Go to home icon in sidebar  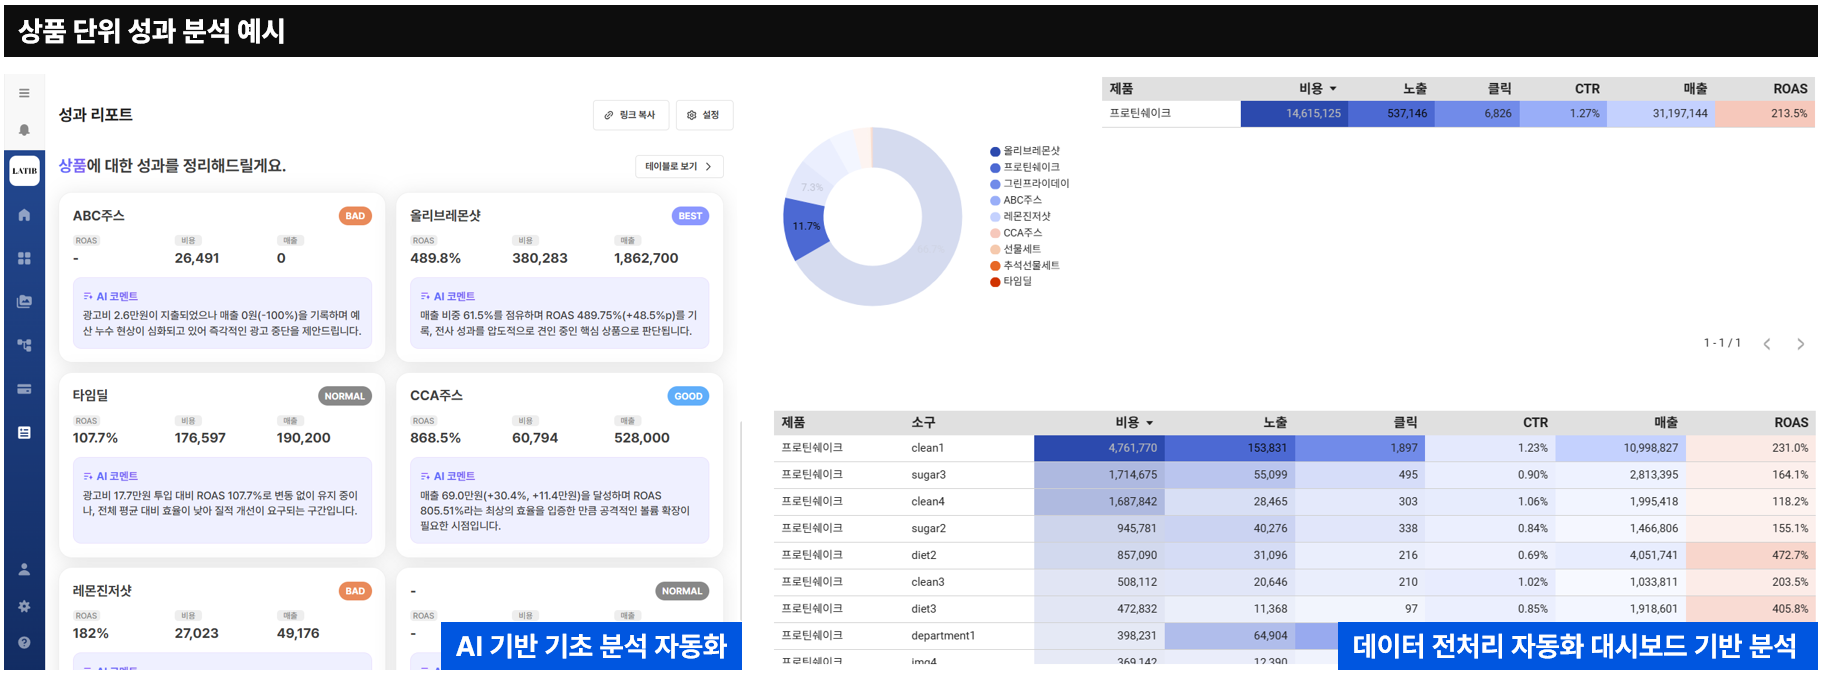tap(24, 215)
